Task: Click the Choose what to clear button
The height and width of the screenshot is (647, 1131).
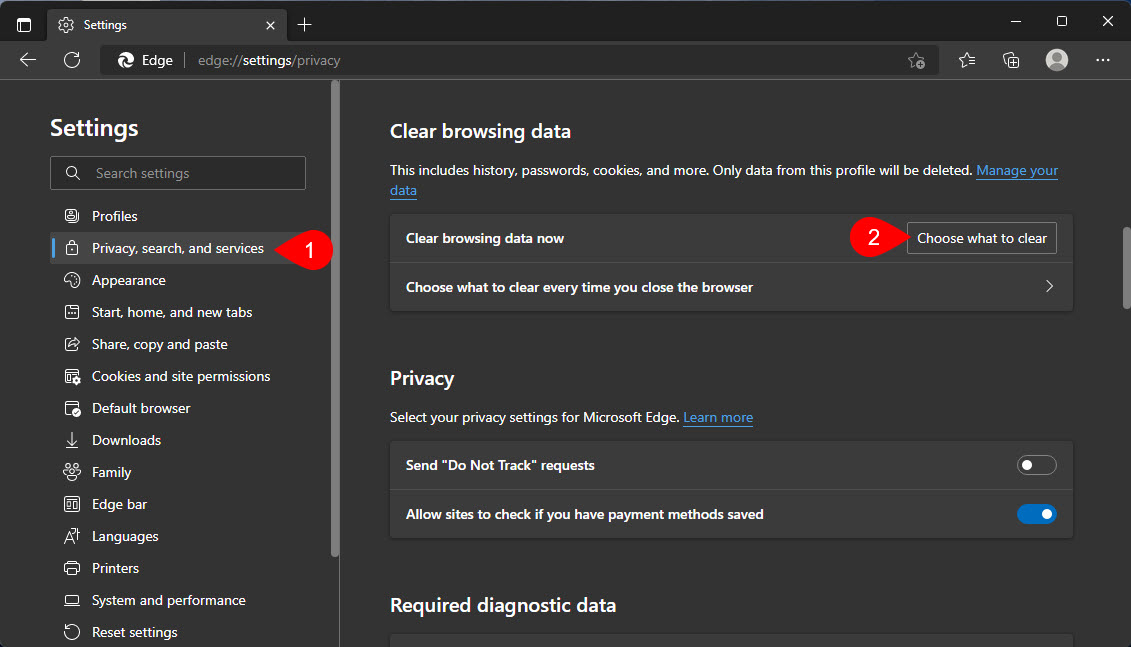Action: (x=982, y=238)
